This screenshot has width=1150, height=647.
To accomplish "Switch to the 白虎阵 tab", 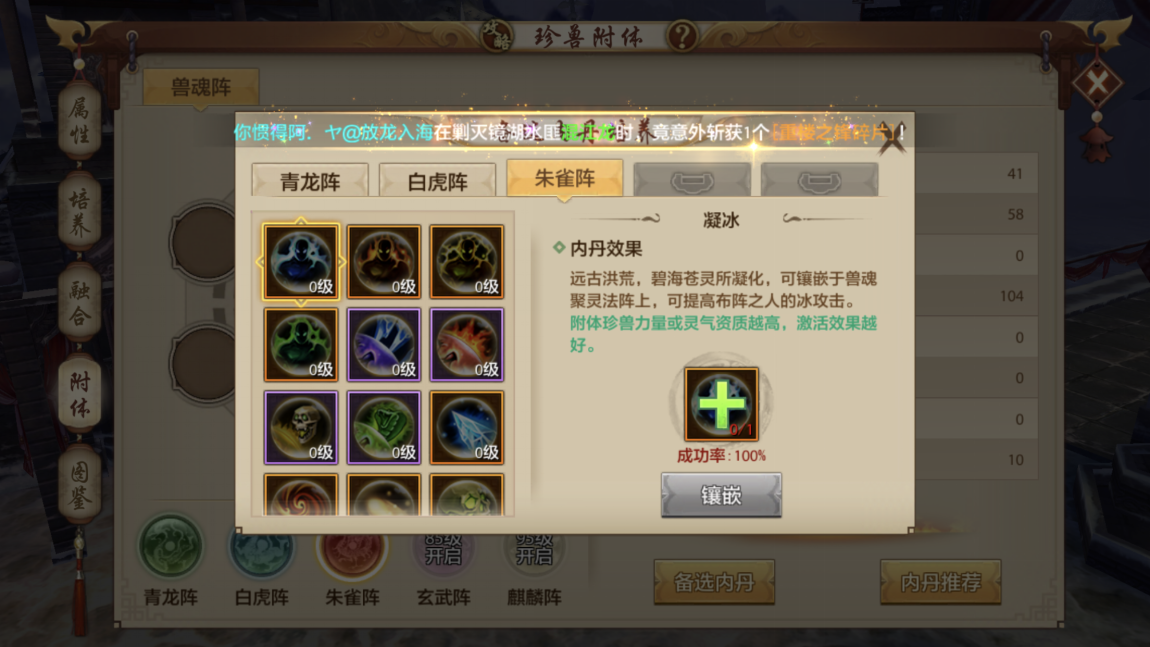I will (x=437, y=180).
